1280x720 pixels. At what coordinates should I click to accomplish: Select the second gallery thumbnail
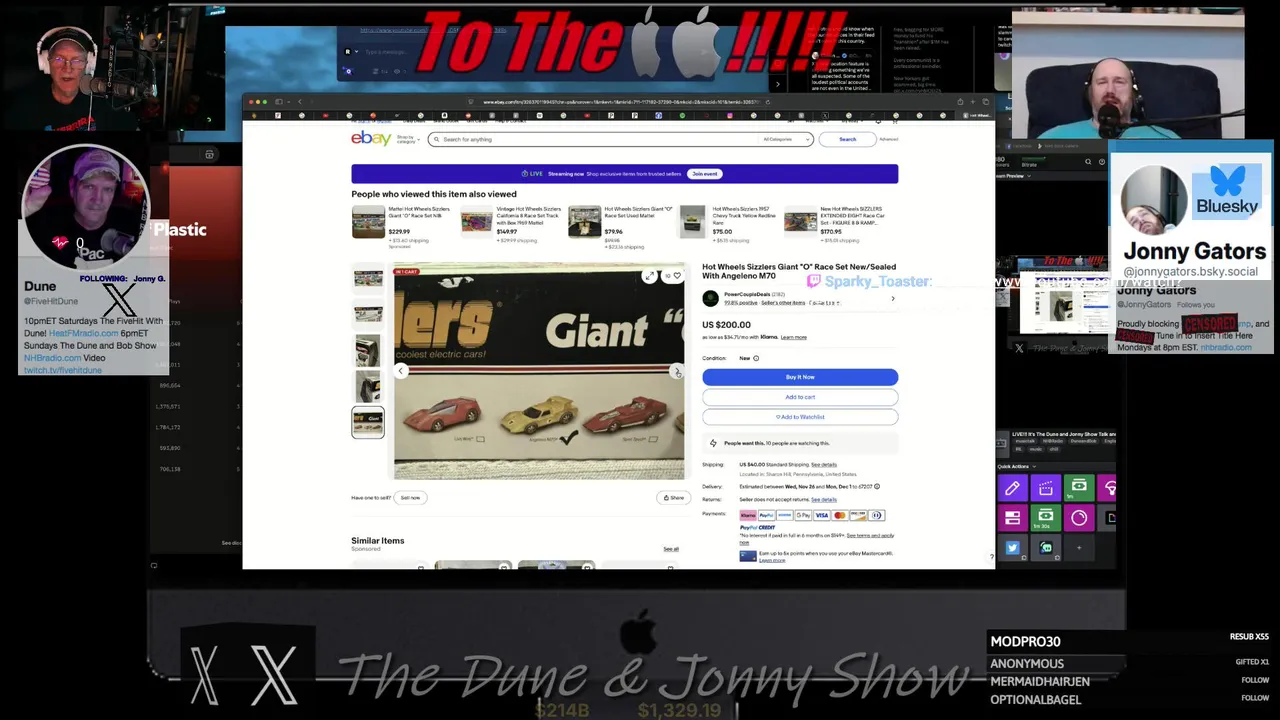coord(367,315)
